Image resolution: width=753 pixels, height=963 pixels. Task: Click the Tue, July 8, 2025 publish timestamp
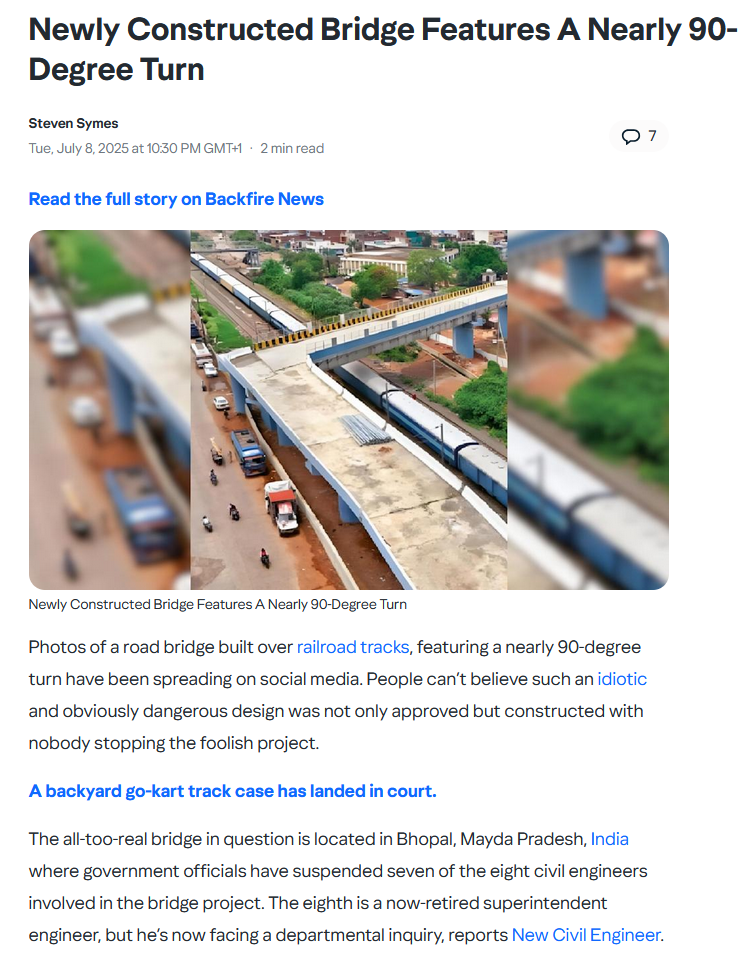(x=135, y=149)
